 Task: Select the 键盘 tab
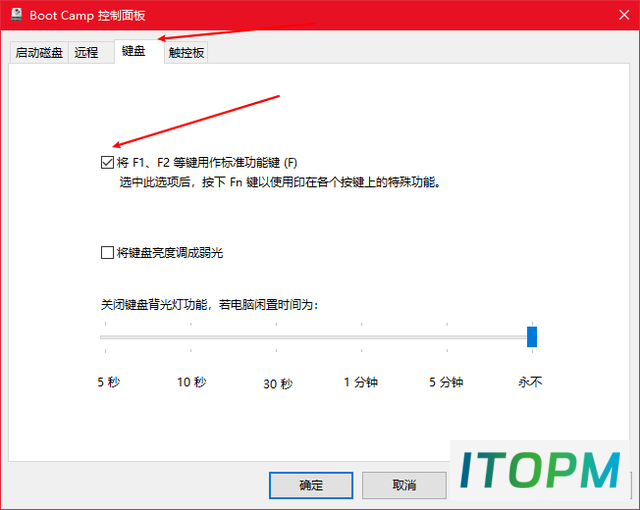pyautogui.click(x=139, y=51)
